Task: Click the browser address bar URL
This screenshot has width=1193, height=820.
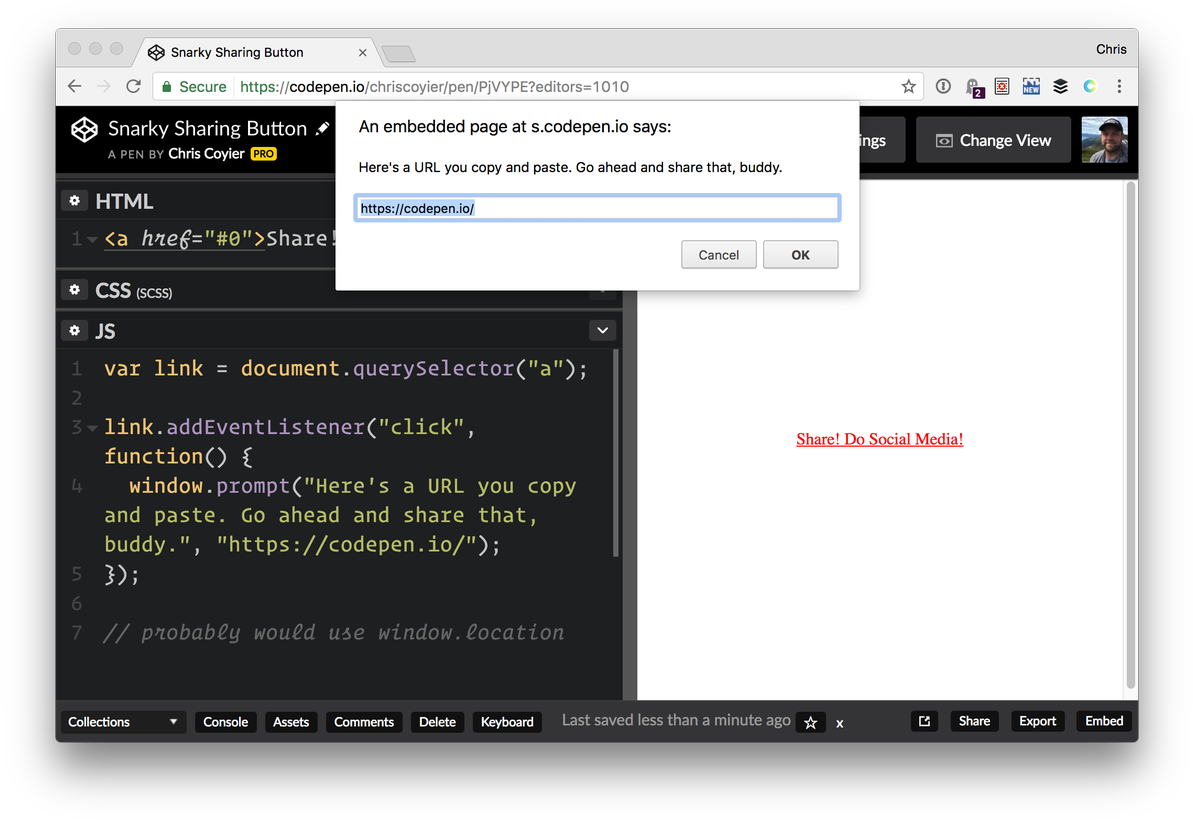Action: (x=434, y=87)
